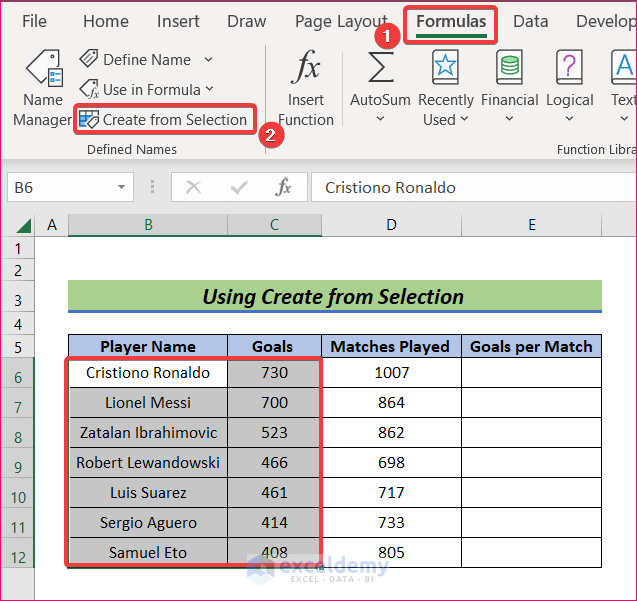
Task: Select Matches Played cell 717
Action: (x=391, y=493)
